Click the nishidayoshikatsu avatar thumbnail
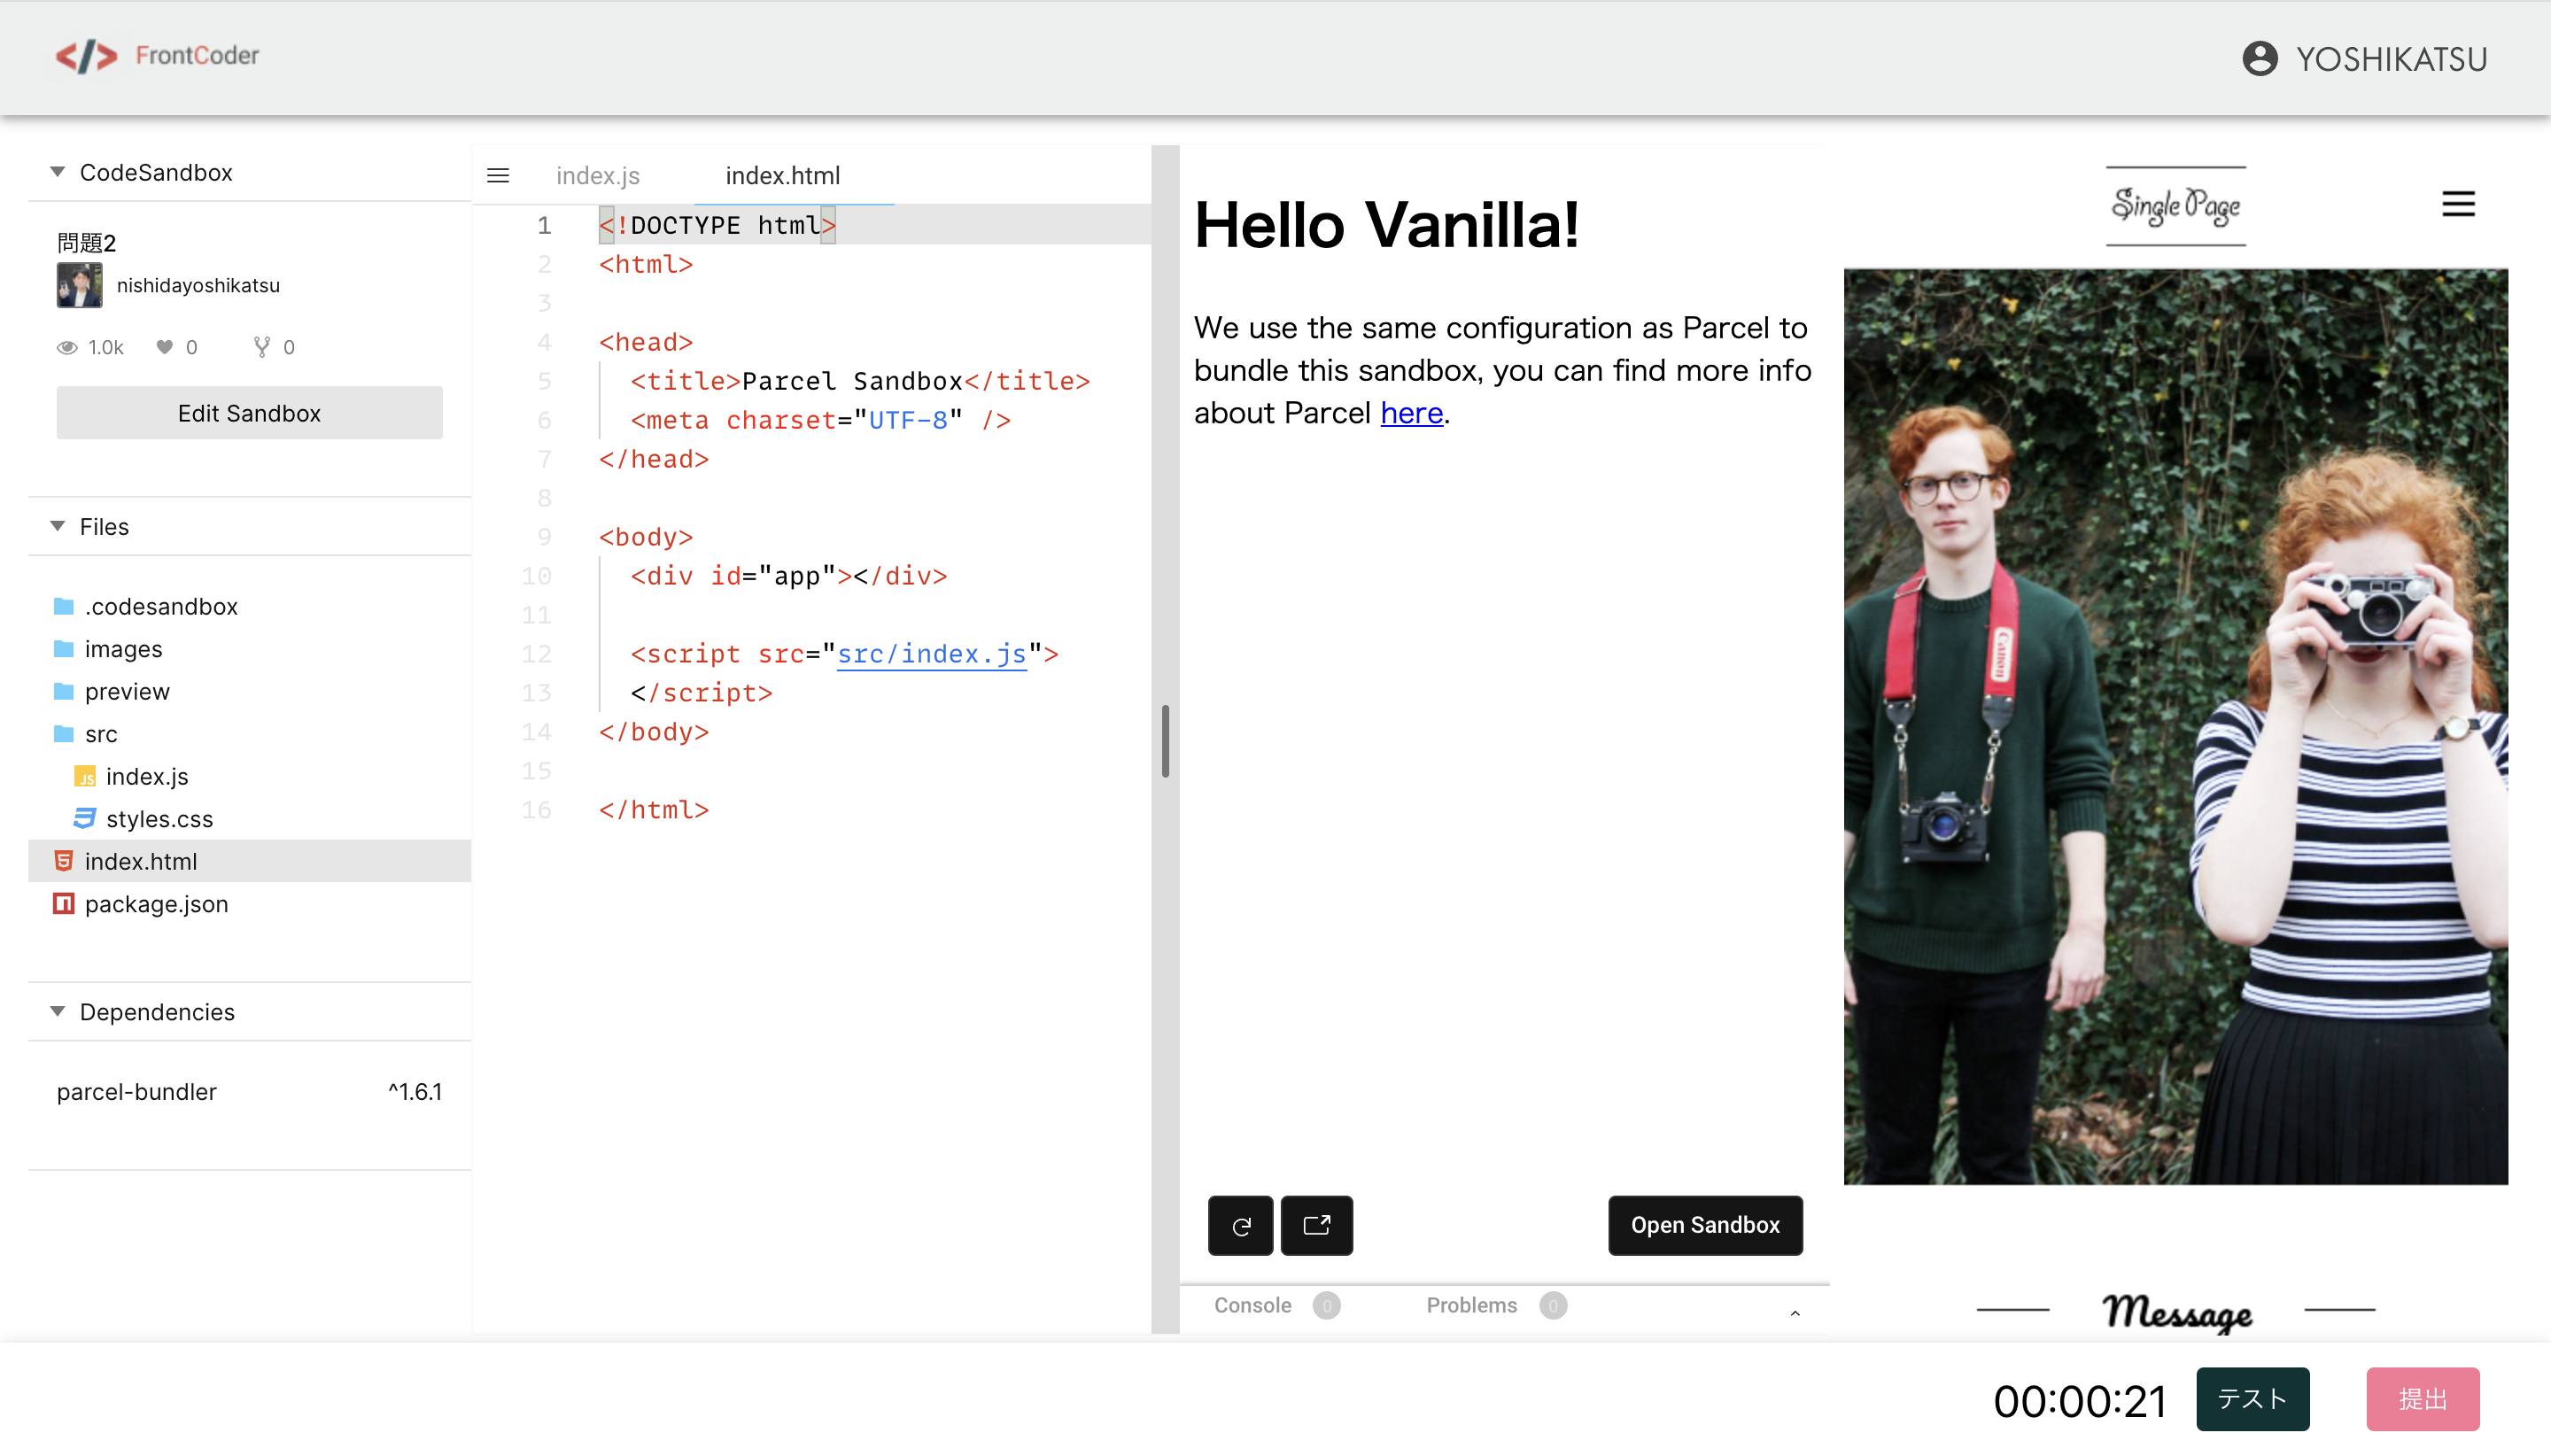 [x=79, y=285]
